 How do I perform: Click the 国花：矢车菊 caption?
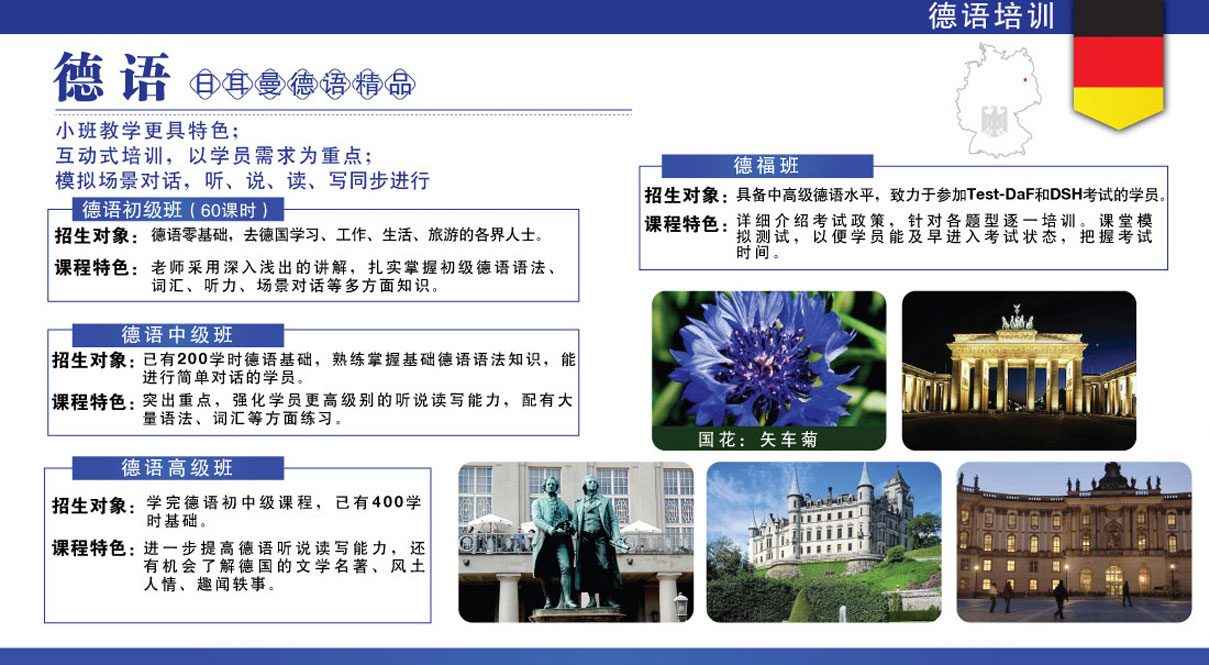pos(757,439)
